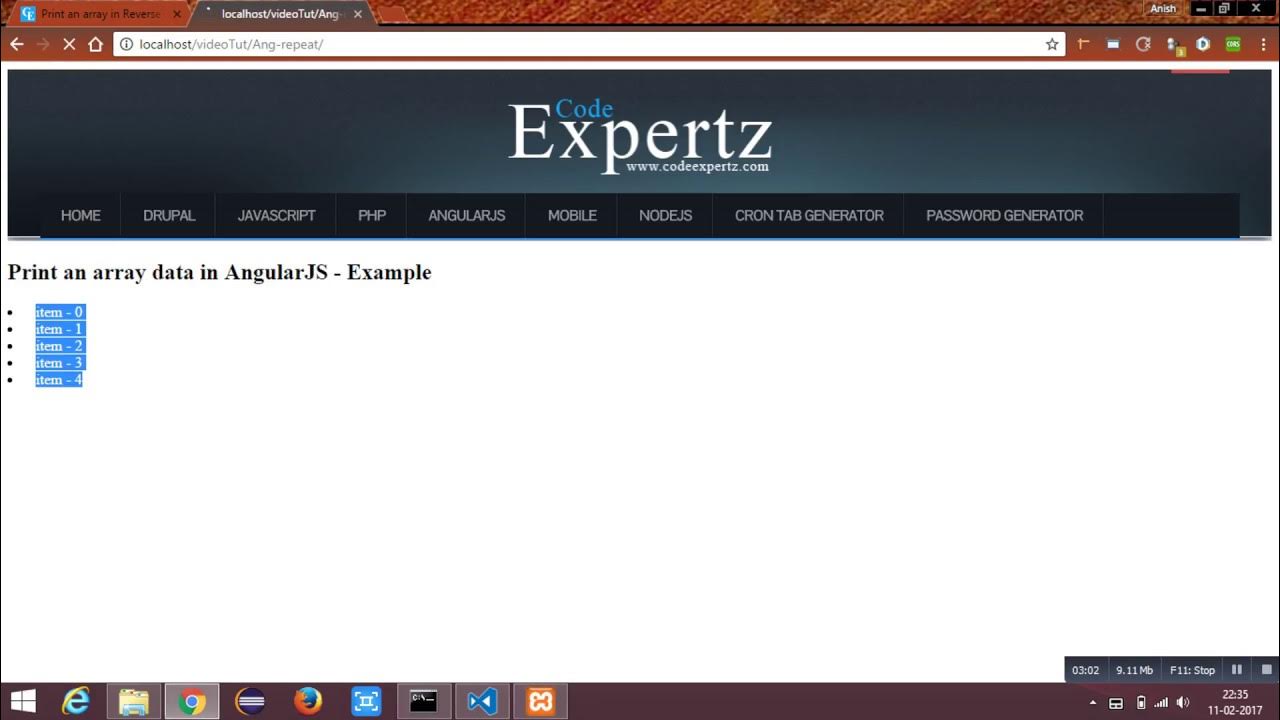This screenshot has height=720, width=1280.
Task: Check the battery status tray icon
Action: coord(1141,702)
